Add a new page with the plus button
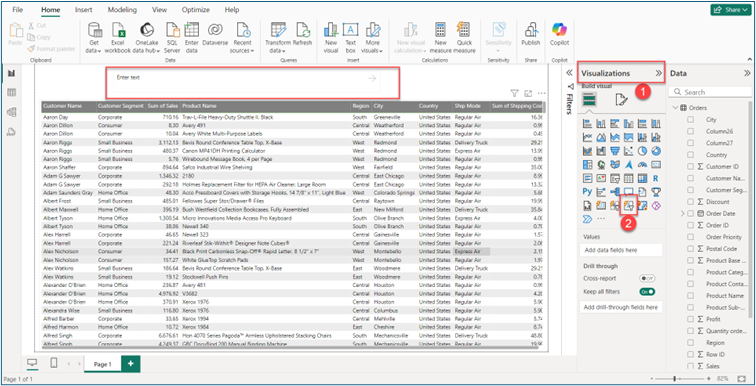Viewport: 756px width, 386px height. pos(131,364)
